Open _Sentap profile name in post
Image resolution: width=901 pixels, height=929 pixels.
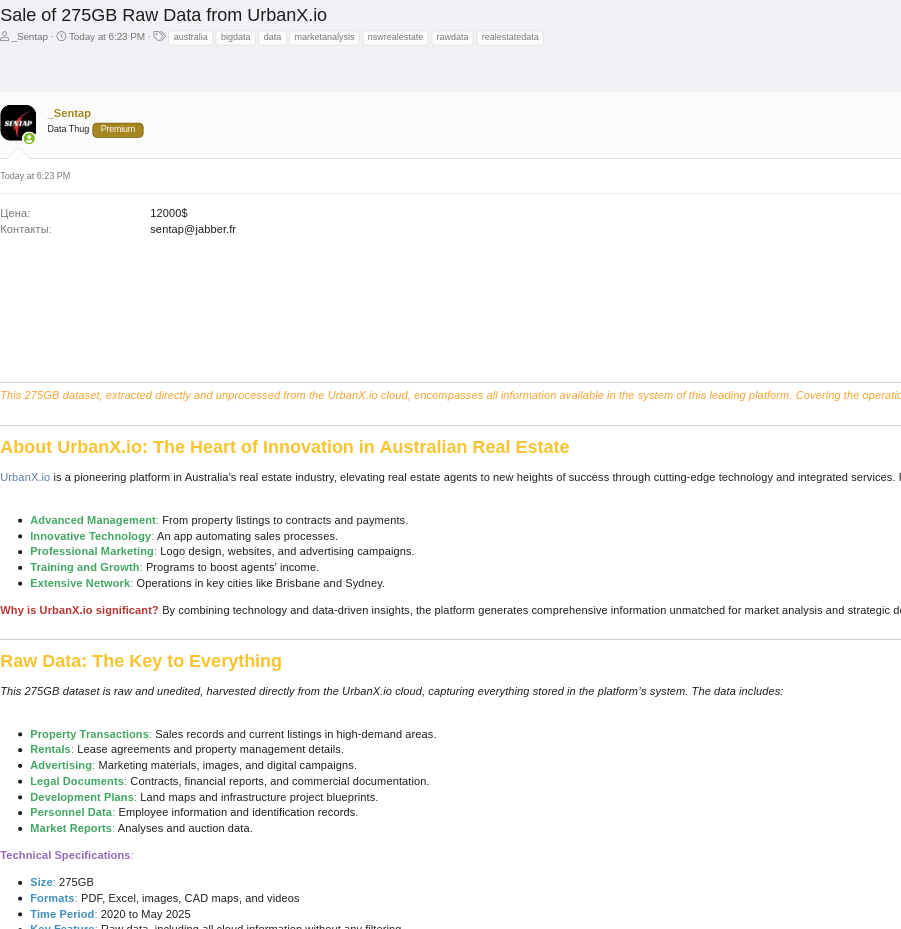pos(69,113)
